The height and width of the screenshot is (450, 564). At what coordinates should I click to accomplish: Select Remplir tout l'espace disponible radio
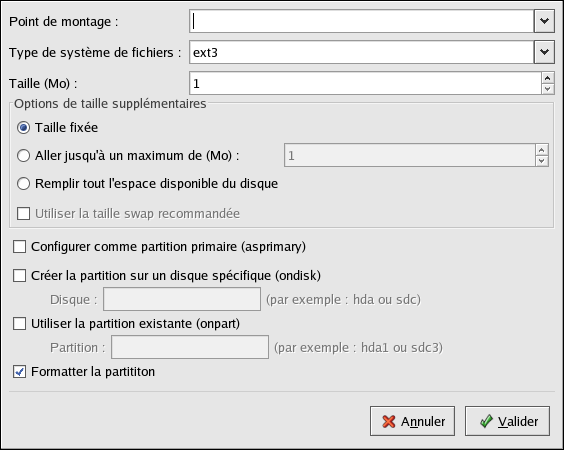coord(23,183)
